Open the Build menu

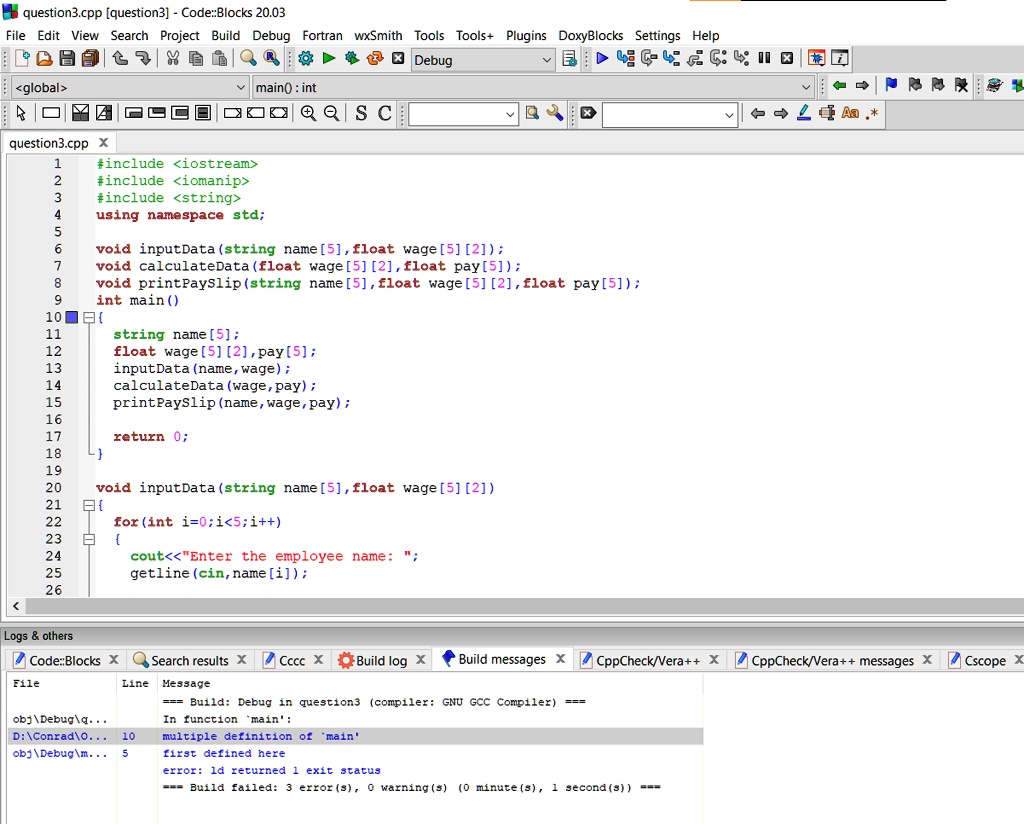point(225,35)
